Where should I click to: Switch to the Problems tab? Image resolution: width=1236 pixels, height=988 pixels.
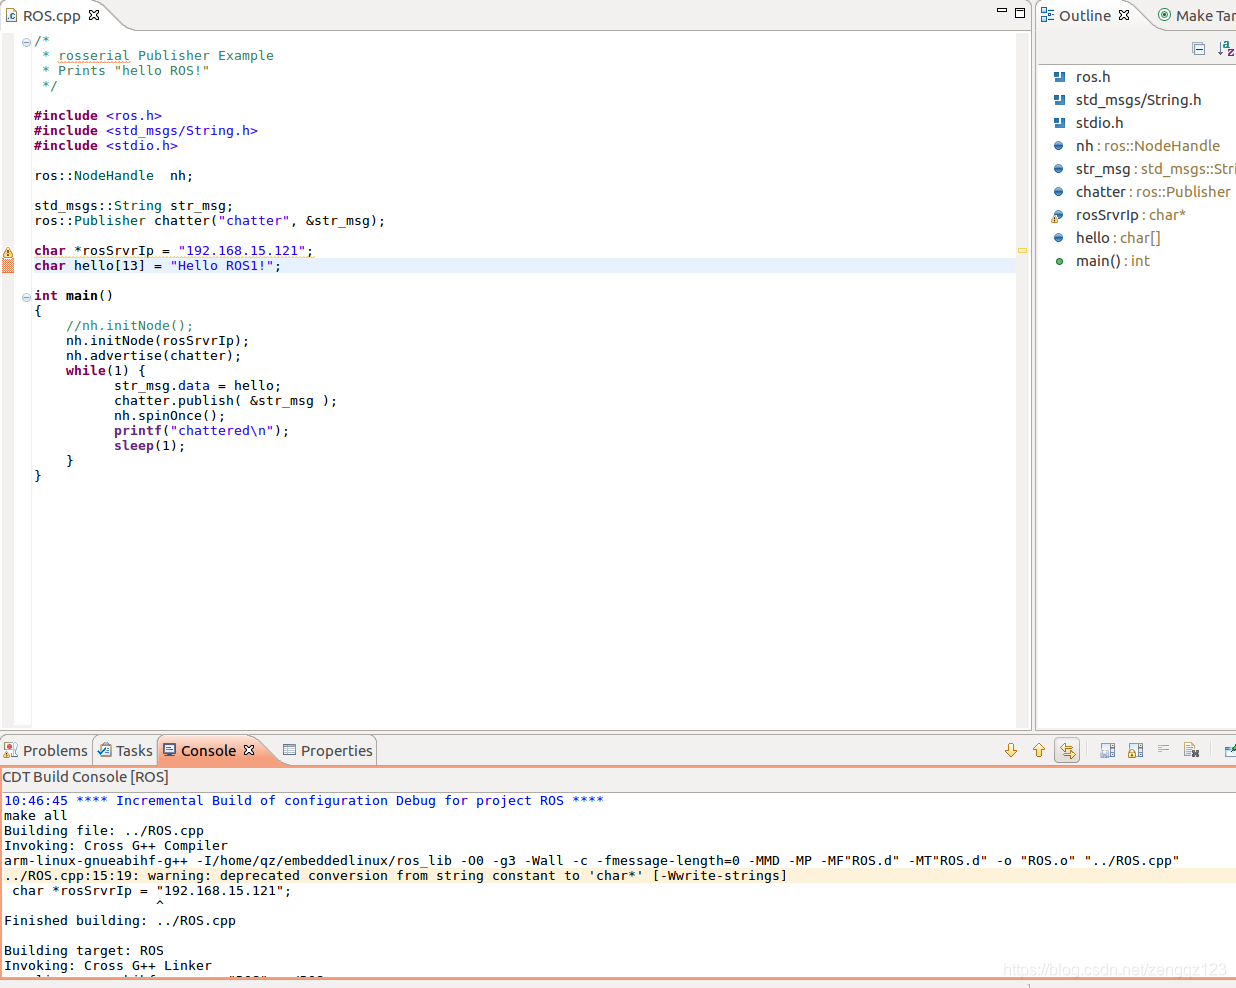pyautogui.click(x=46, y=750)
